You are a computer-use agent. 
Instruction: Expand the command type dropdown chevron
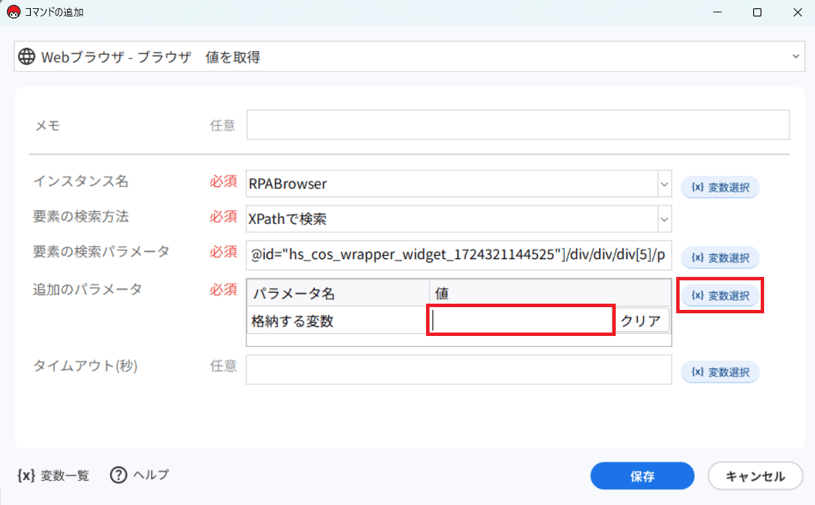[795, 57]
